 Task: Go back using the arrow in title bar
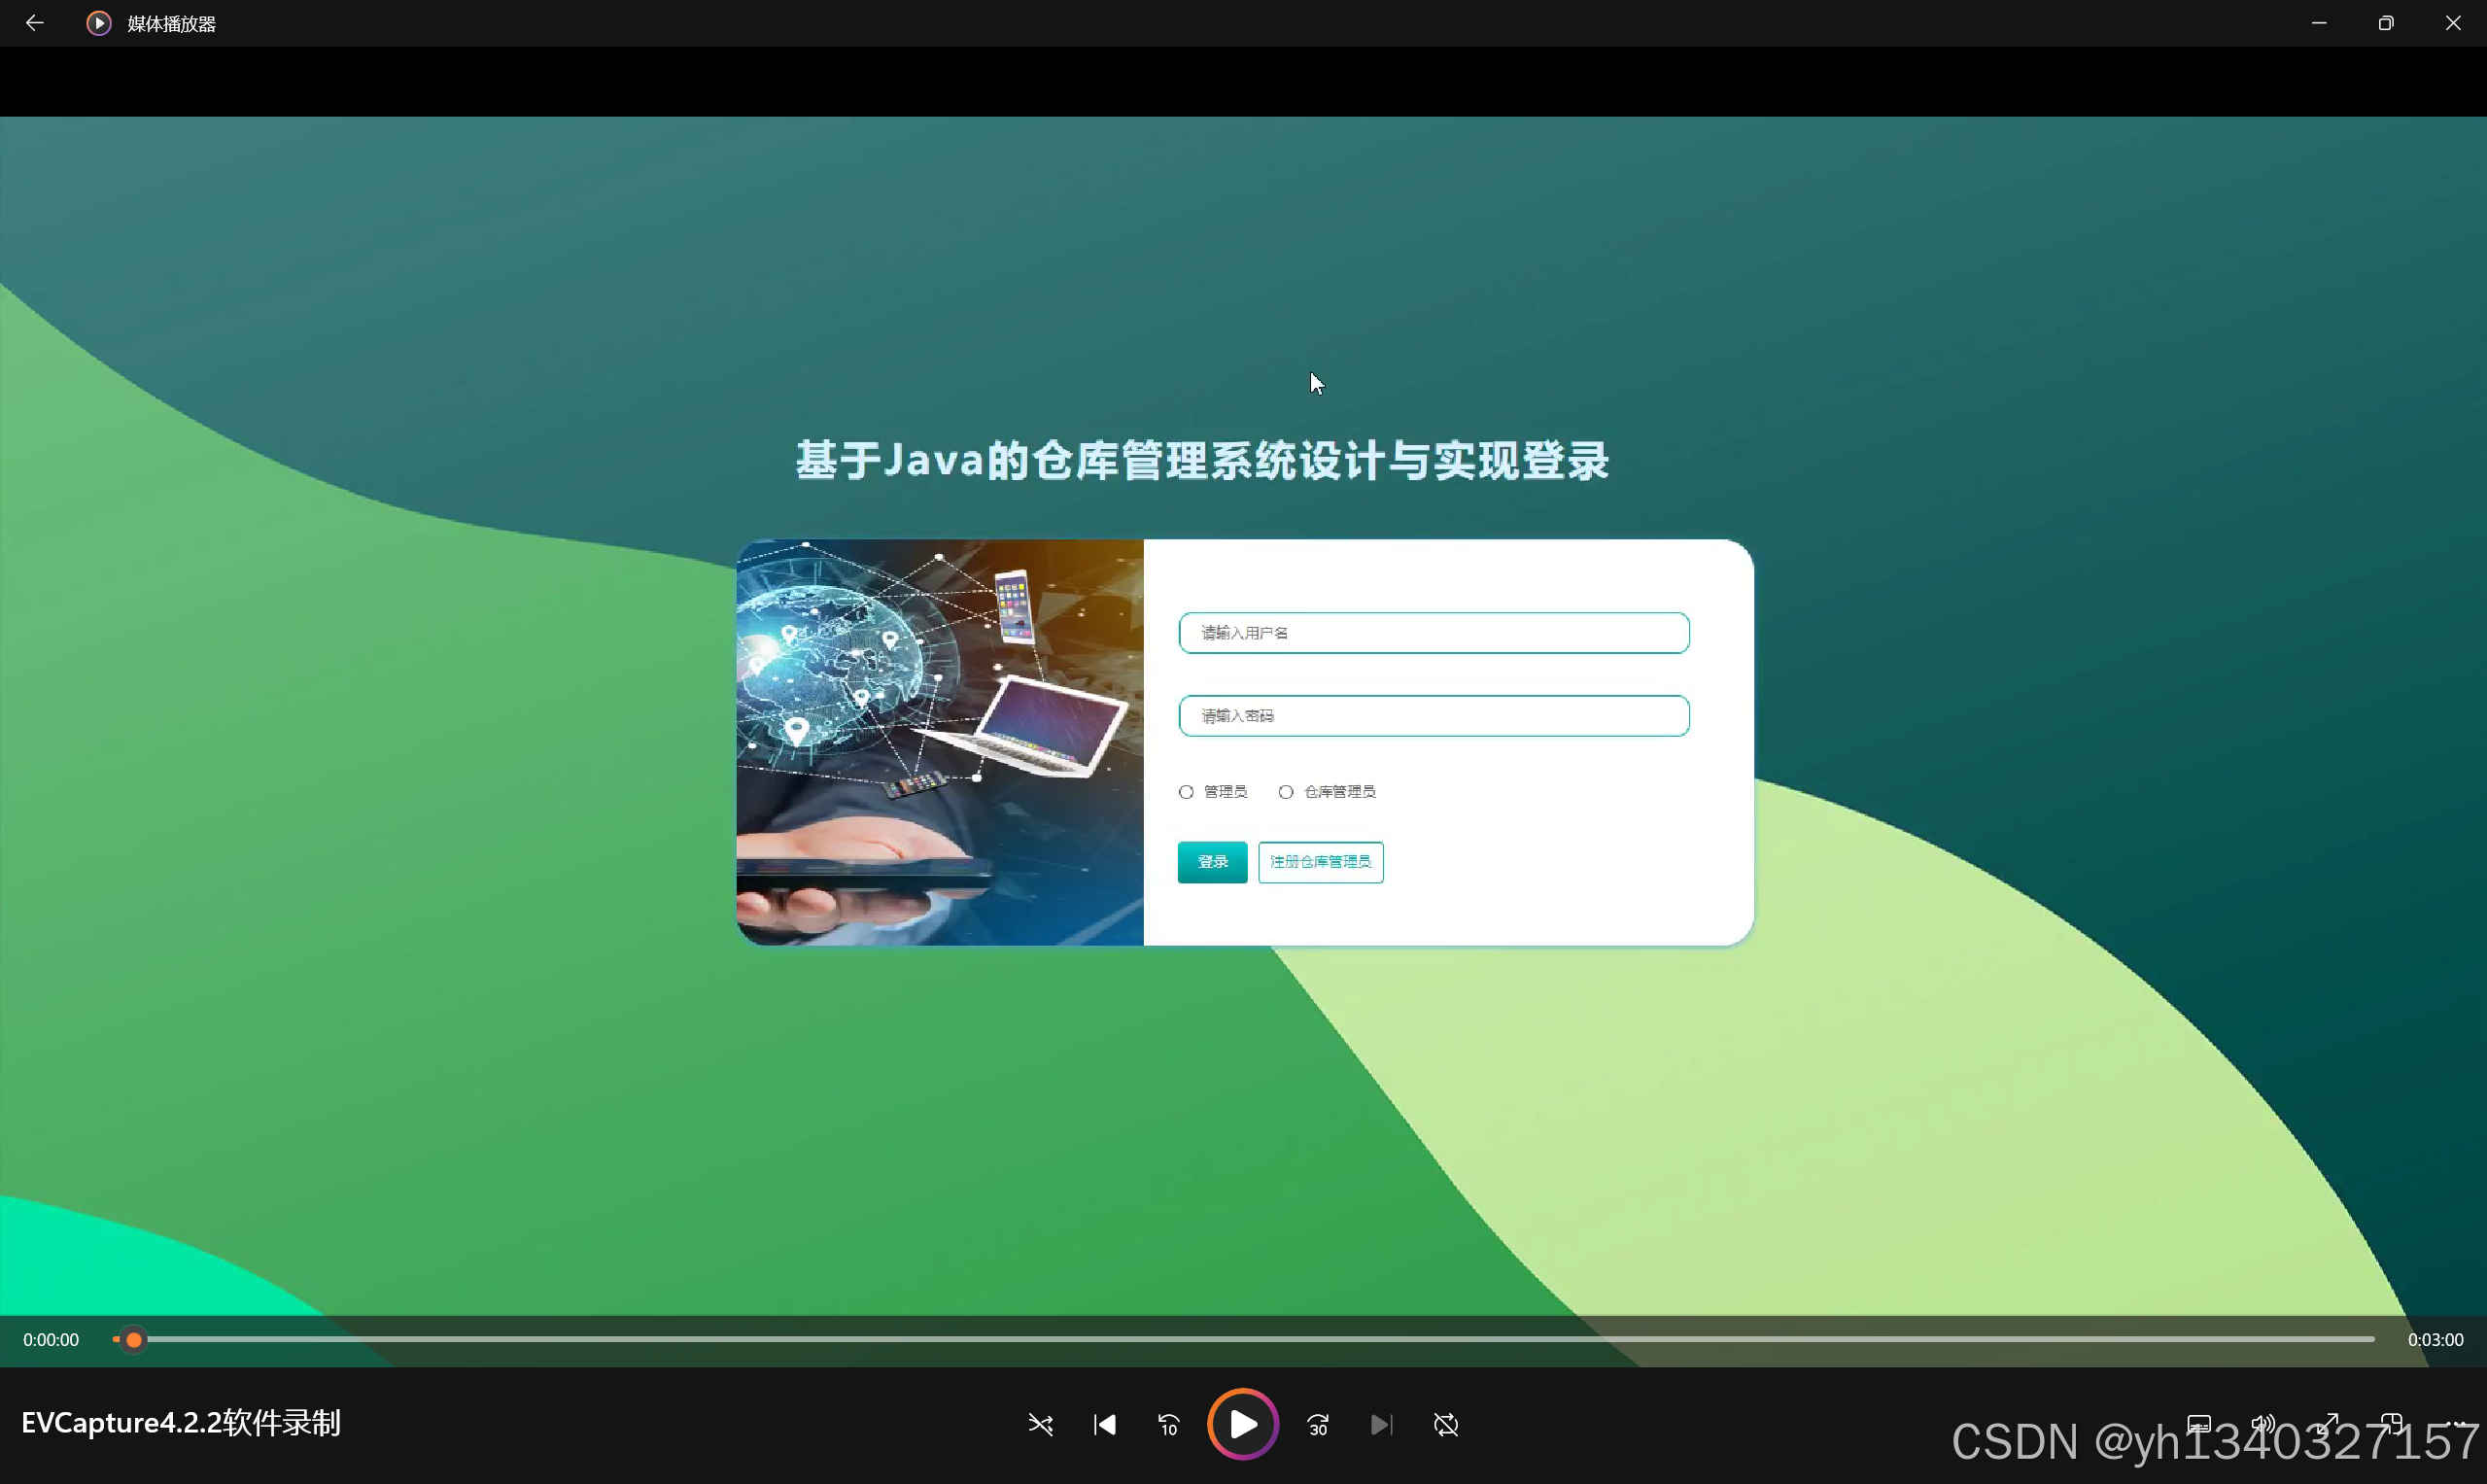tap(34, 23)
